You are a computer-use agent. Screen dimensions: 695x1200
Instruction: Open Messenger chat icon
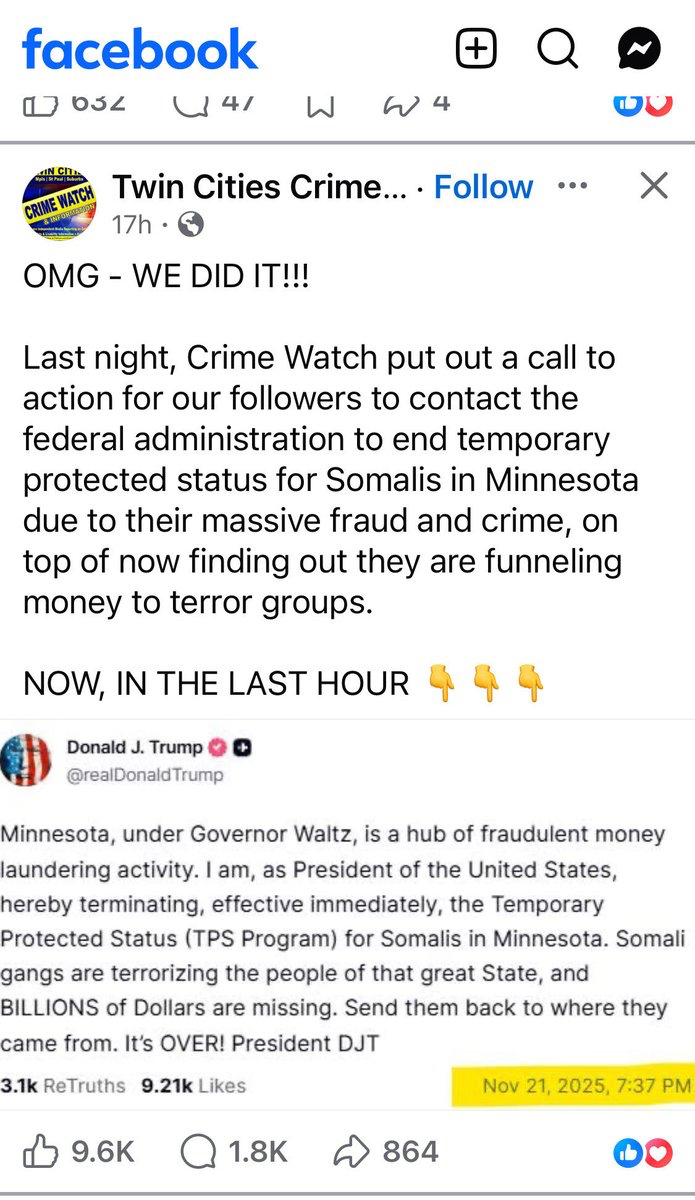tap(637, 49)
